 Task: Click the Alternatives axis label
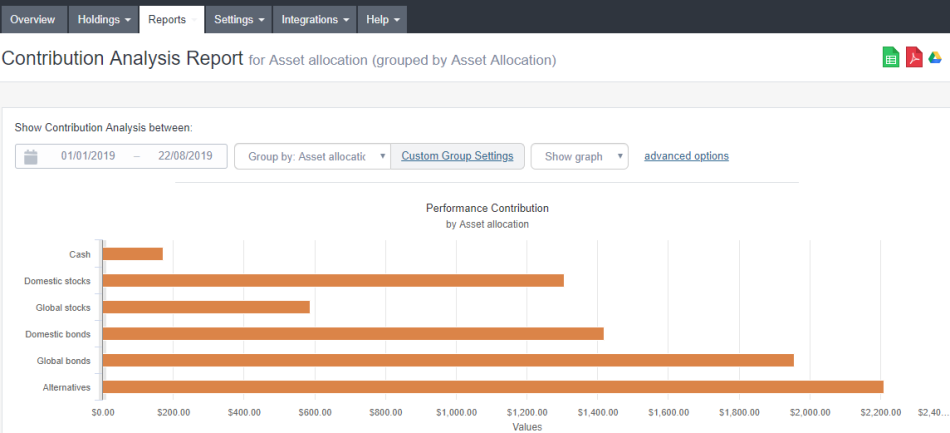pyautogui.click(x=67, y=388)
